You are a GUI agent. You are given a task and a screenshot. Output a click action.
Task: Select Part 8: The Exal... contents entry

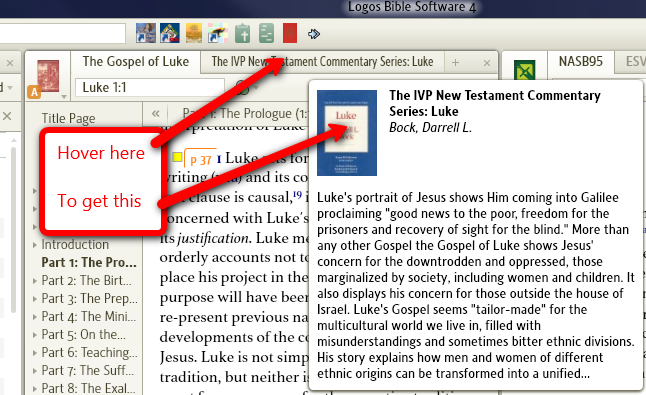tap(88, 389)
